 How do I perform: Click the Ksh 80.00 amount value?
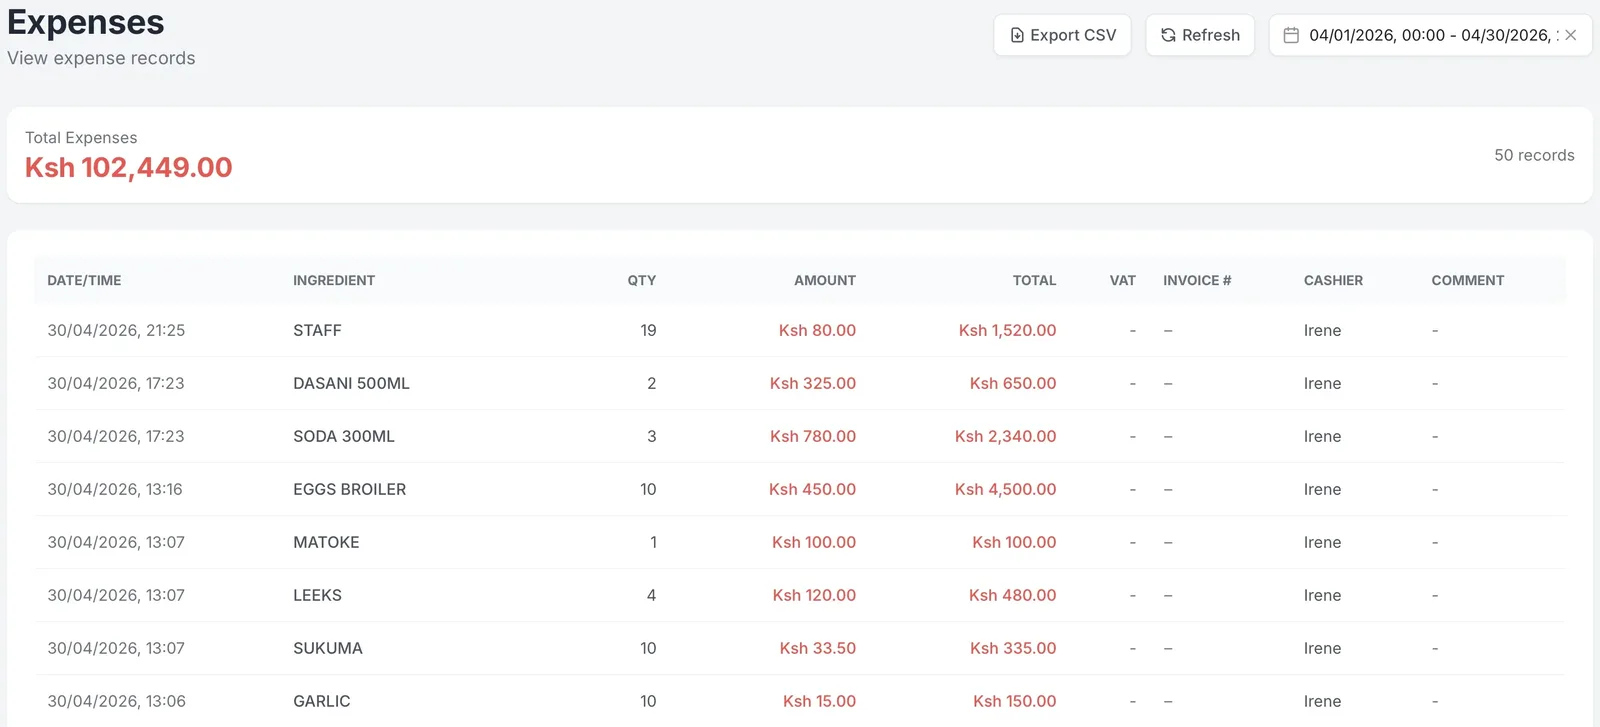point(817,330)
